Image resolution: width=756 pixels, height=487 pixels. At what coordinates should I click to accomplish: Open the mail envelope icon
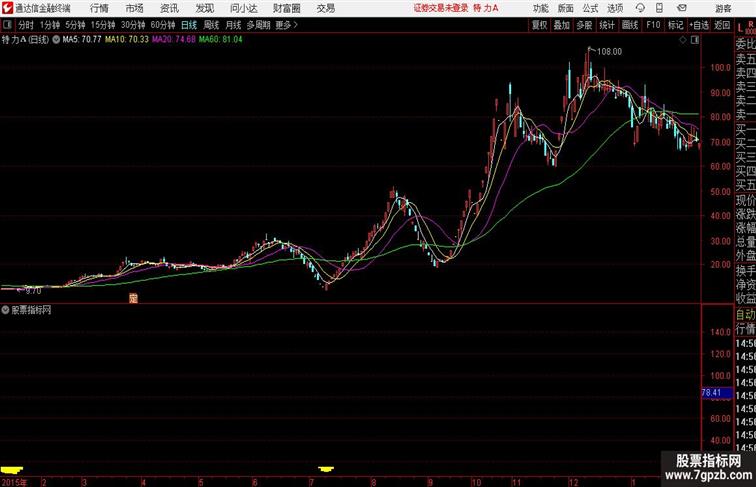(x=682, y=8)
